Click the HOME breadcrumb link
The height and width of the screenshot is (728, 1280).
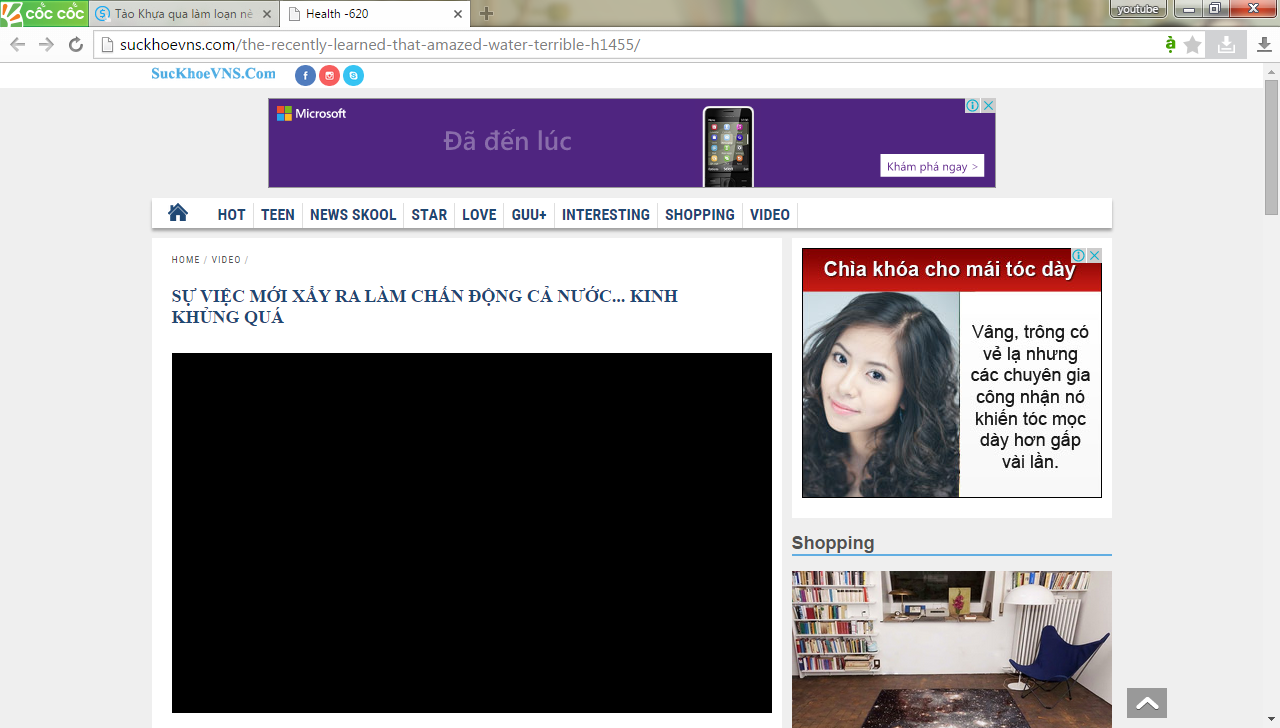coord(186,260)
